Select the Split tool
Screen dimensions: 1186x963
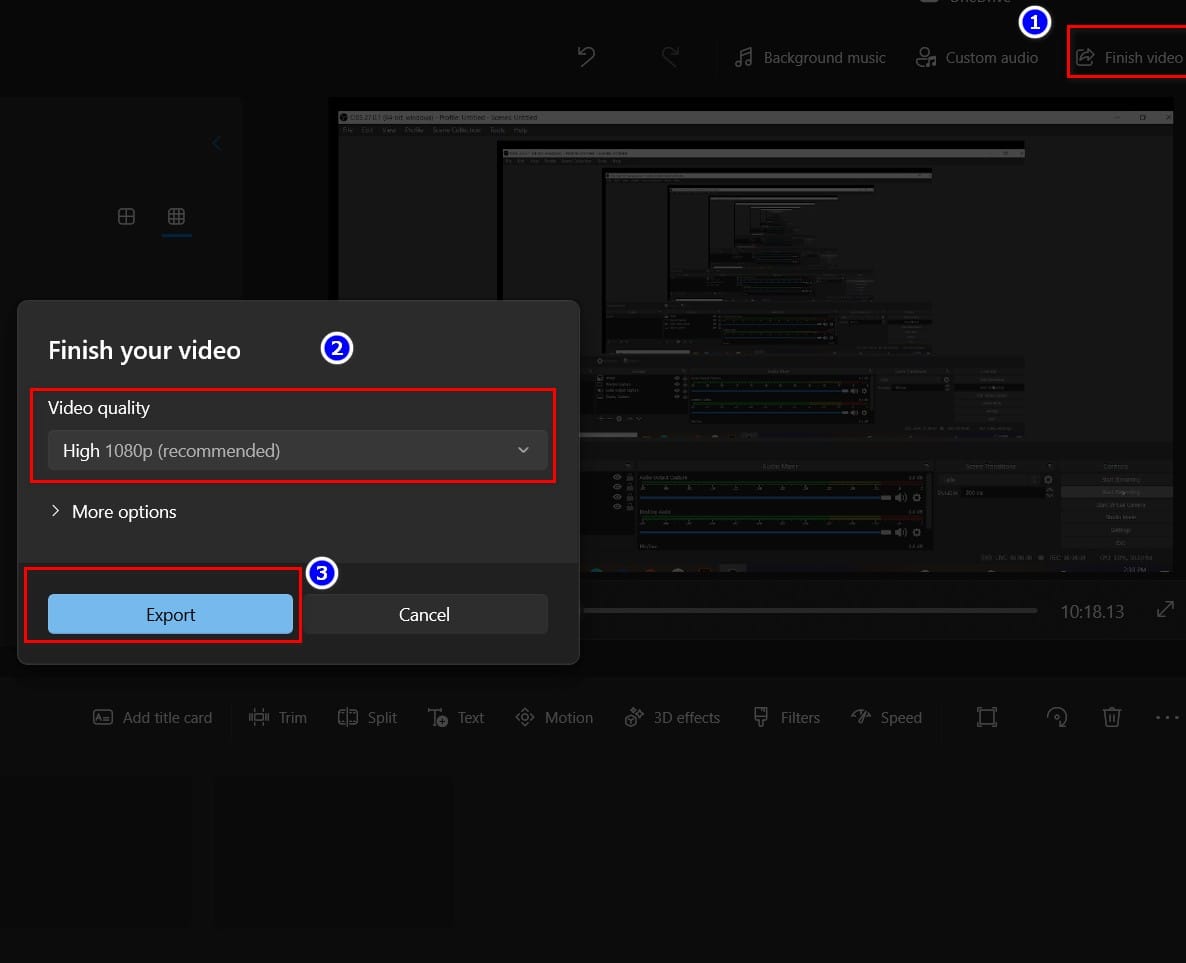point(367,717)
